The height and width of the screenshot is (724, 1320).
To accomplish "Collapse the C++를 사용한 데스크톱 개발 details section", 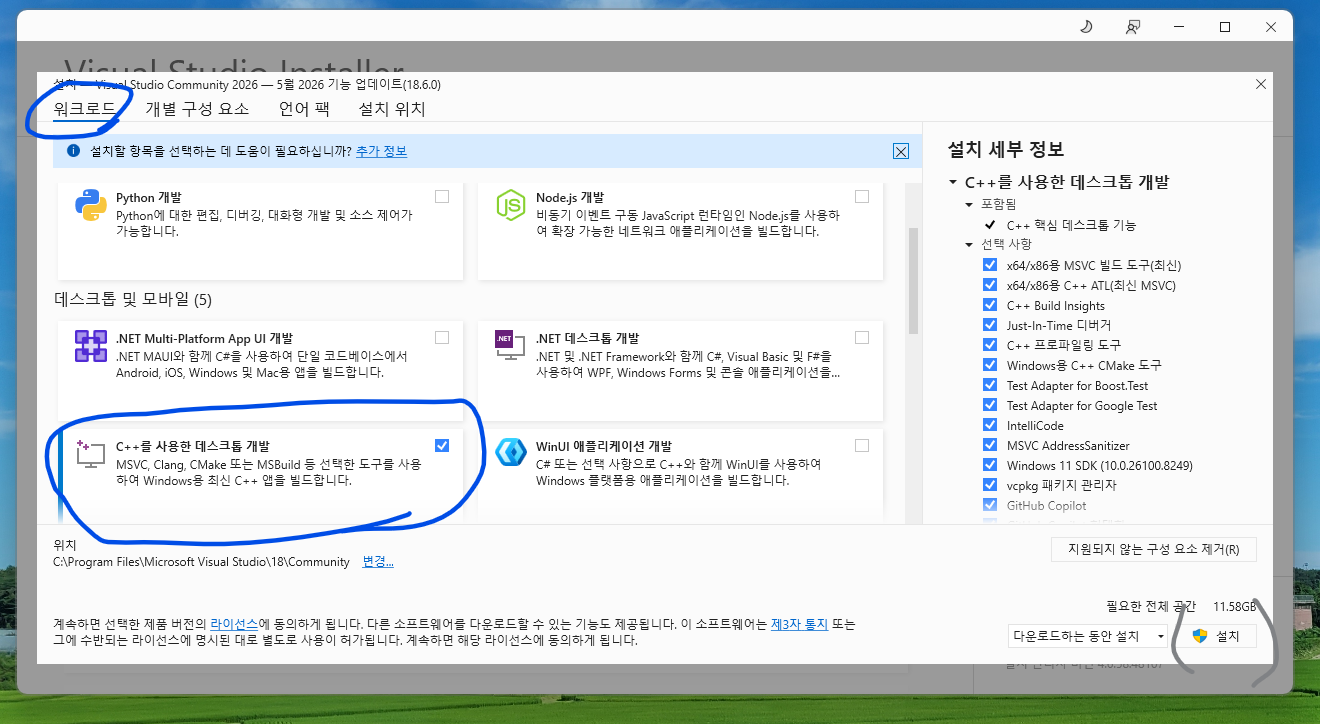I will pos(952,183).
